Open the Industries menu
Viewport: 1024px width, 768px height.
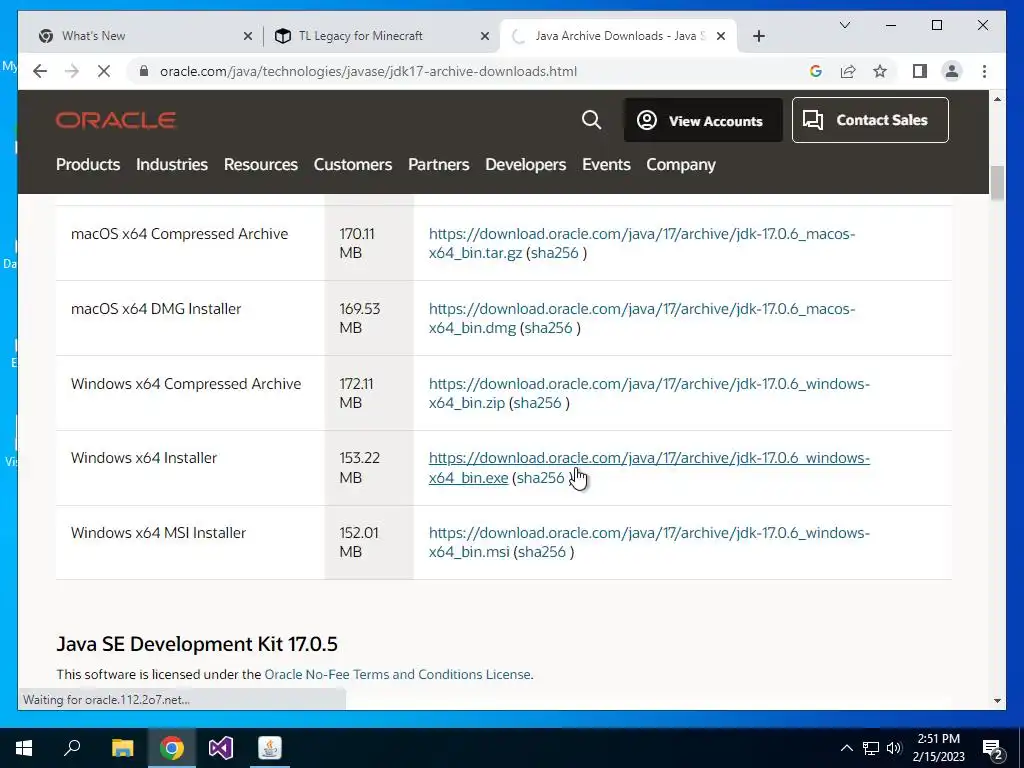[x=172, y=165]
